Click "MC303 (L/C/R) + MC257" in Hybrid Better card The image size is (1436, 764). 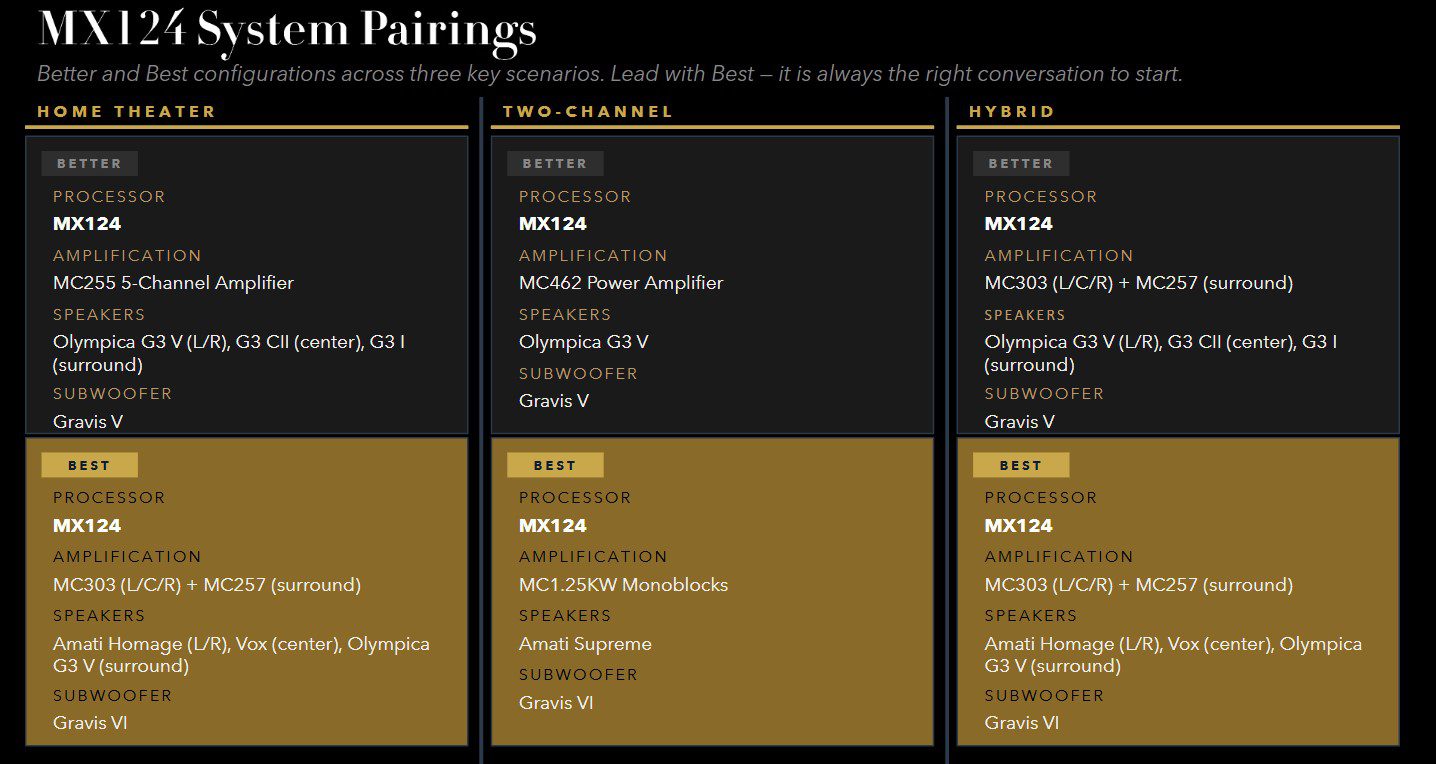click(1139, 283)
